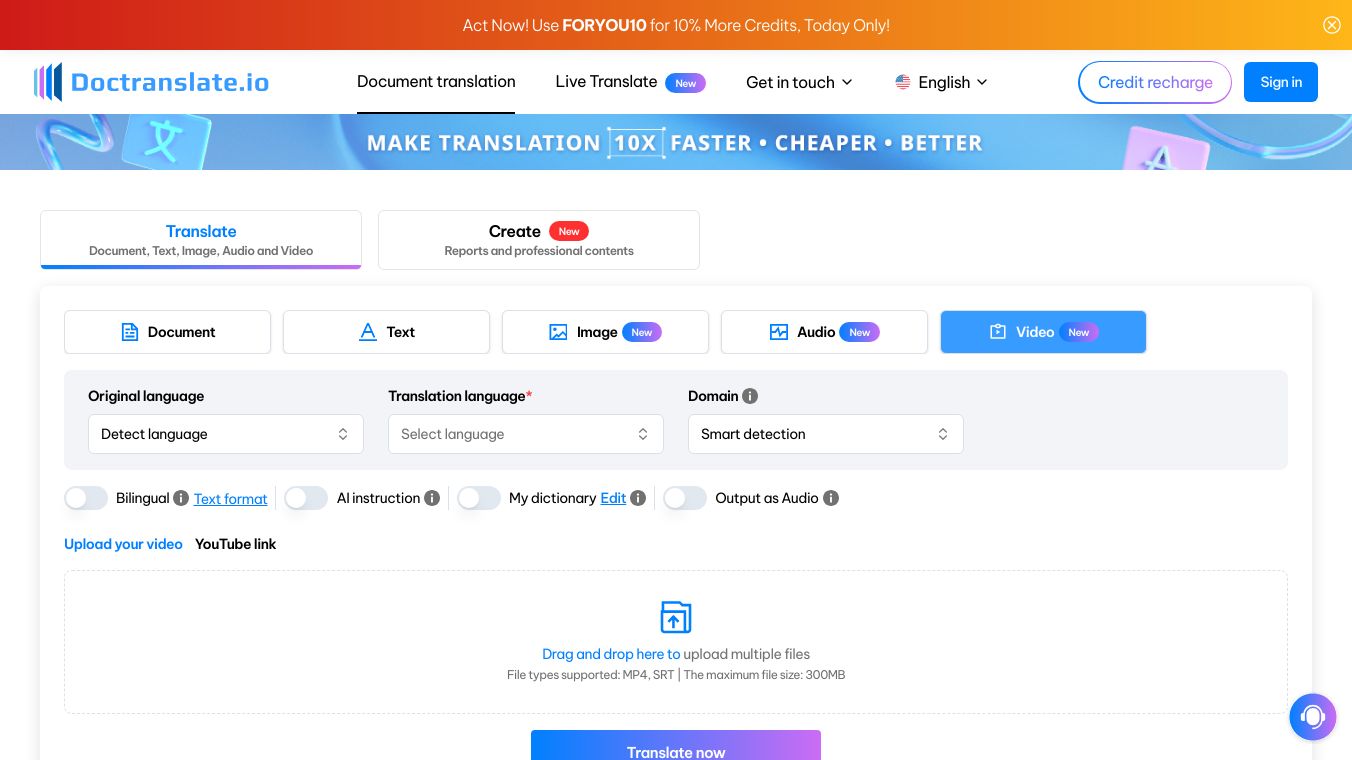Screen dimensions: 1352x760
Task: Select the Audio translation type
Action: coord(824,332)
